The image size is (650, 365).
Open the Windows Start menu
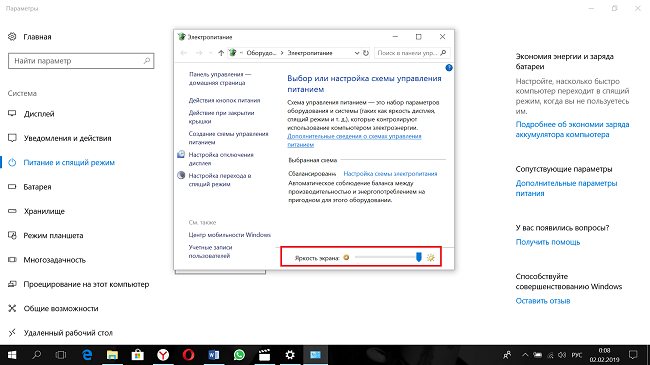point(12,355)
